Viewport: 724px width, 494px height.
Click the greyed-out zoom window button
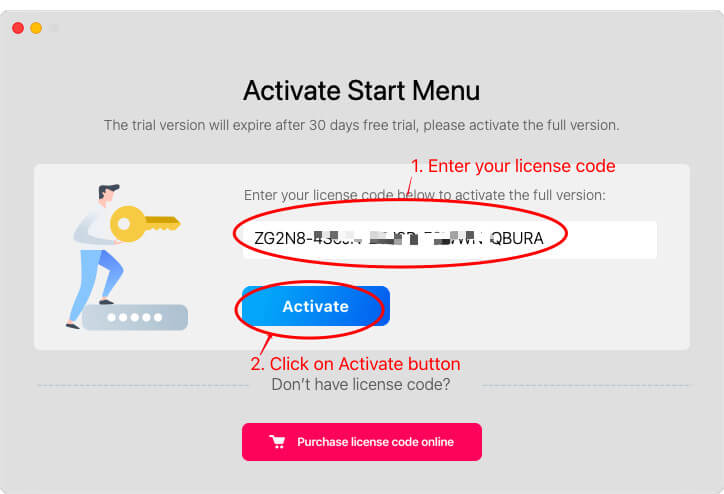[x=54, y=28]
